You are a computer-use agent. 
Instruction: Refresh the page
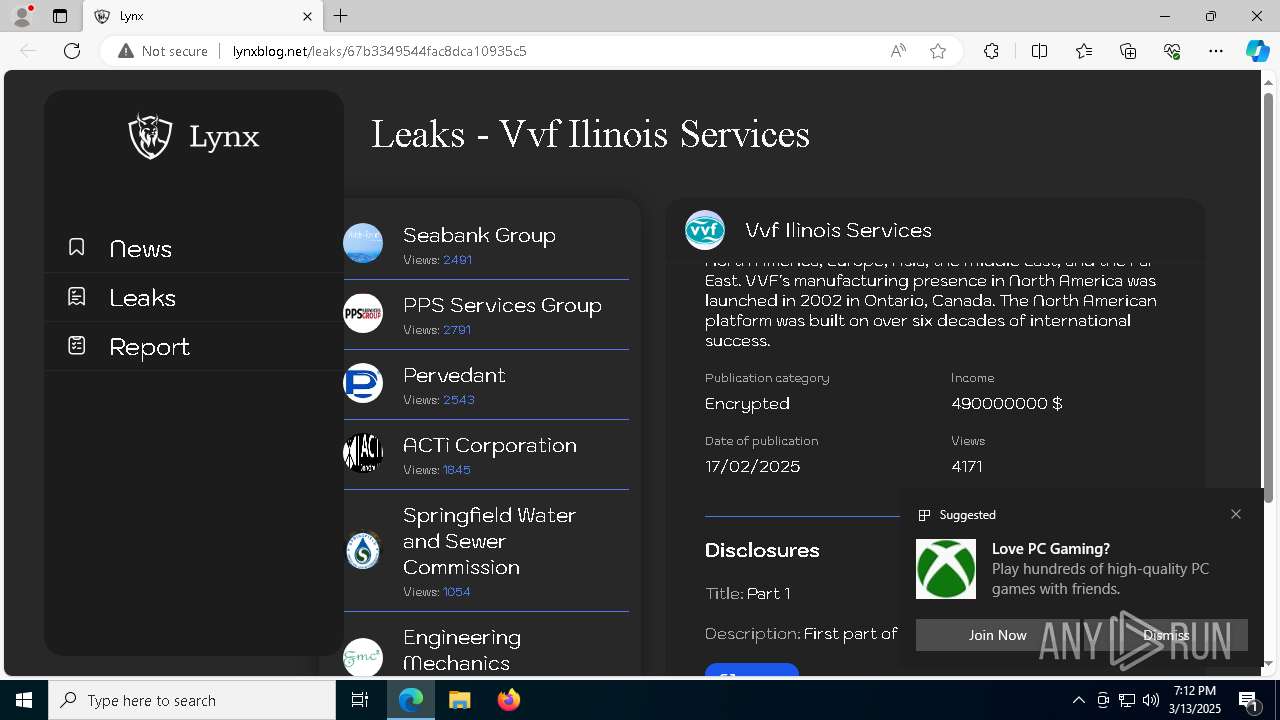72,51
